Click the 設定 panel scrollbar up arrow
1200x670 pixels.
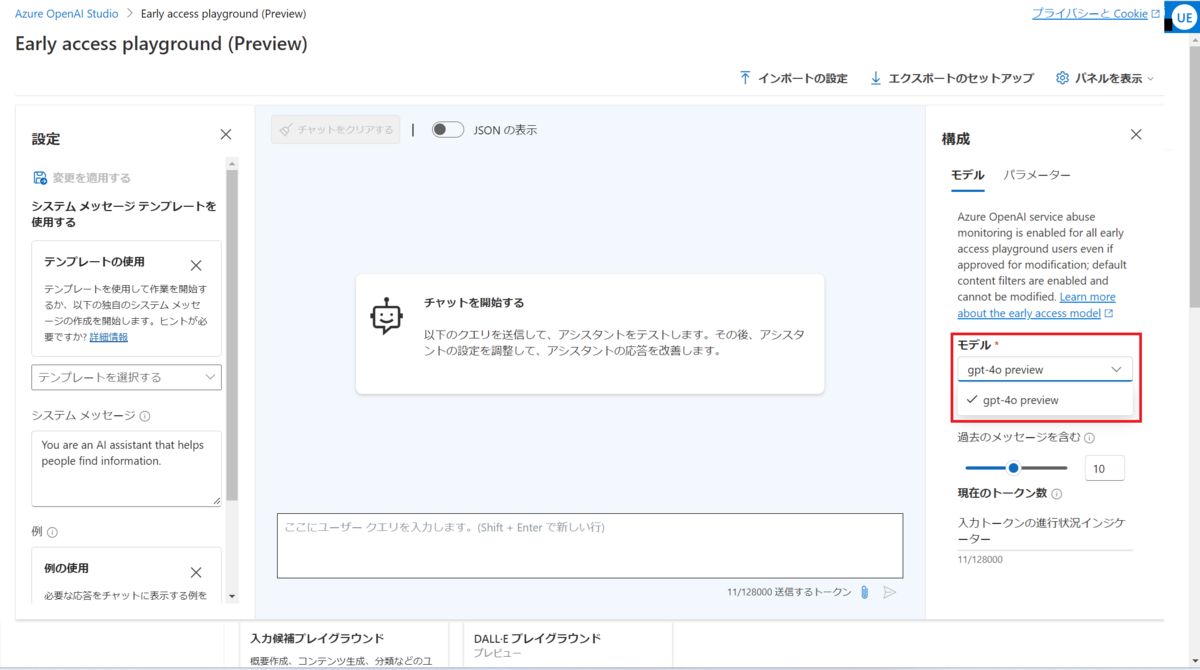pos(232,163)
